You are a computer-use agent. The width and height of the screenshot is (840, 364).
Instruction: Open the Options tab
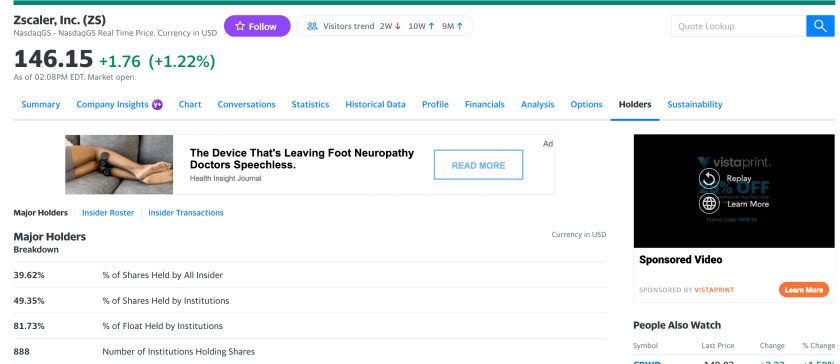pyautogui.click(x=587, y=105)
